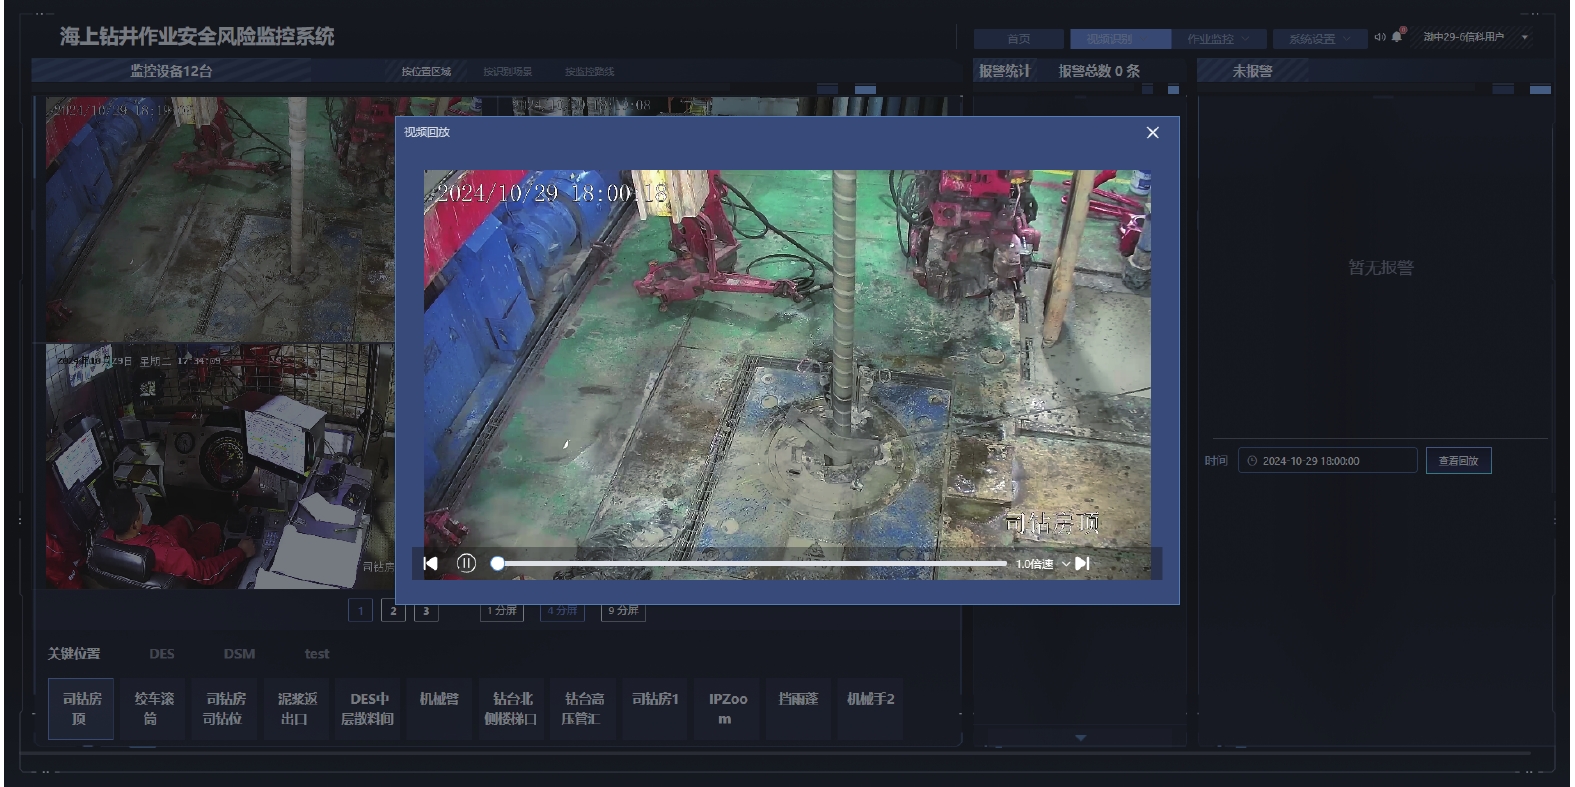Open the 1.0倍速 playback speed dropdown
Image resolution: width=1575 pixels, height=787 pixels.
click(x=1042, y=564)
